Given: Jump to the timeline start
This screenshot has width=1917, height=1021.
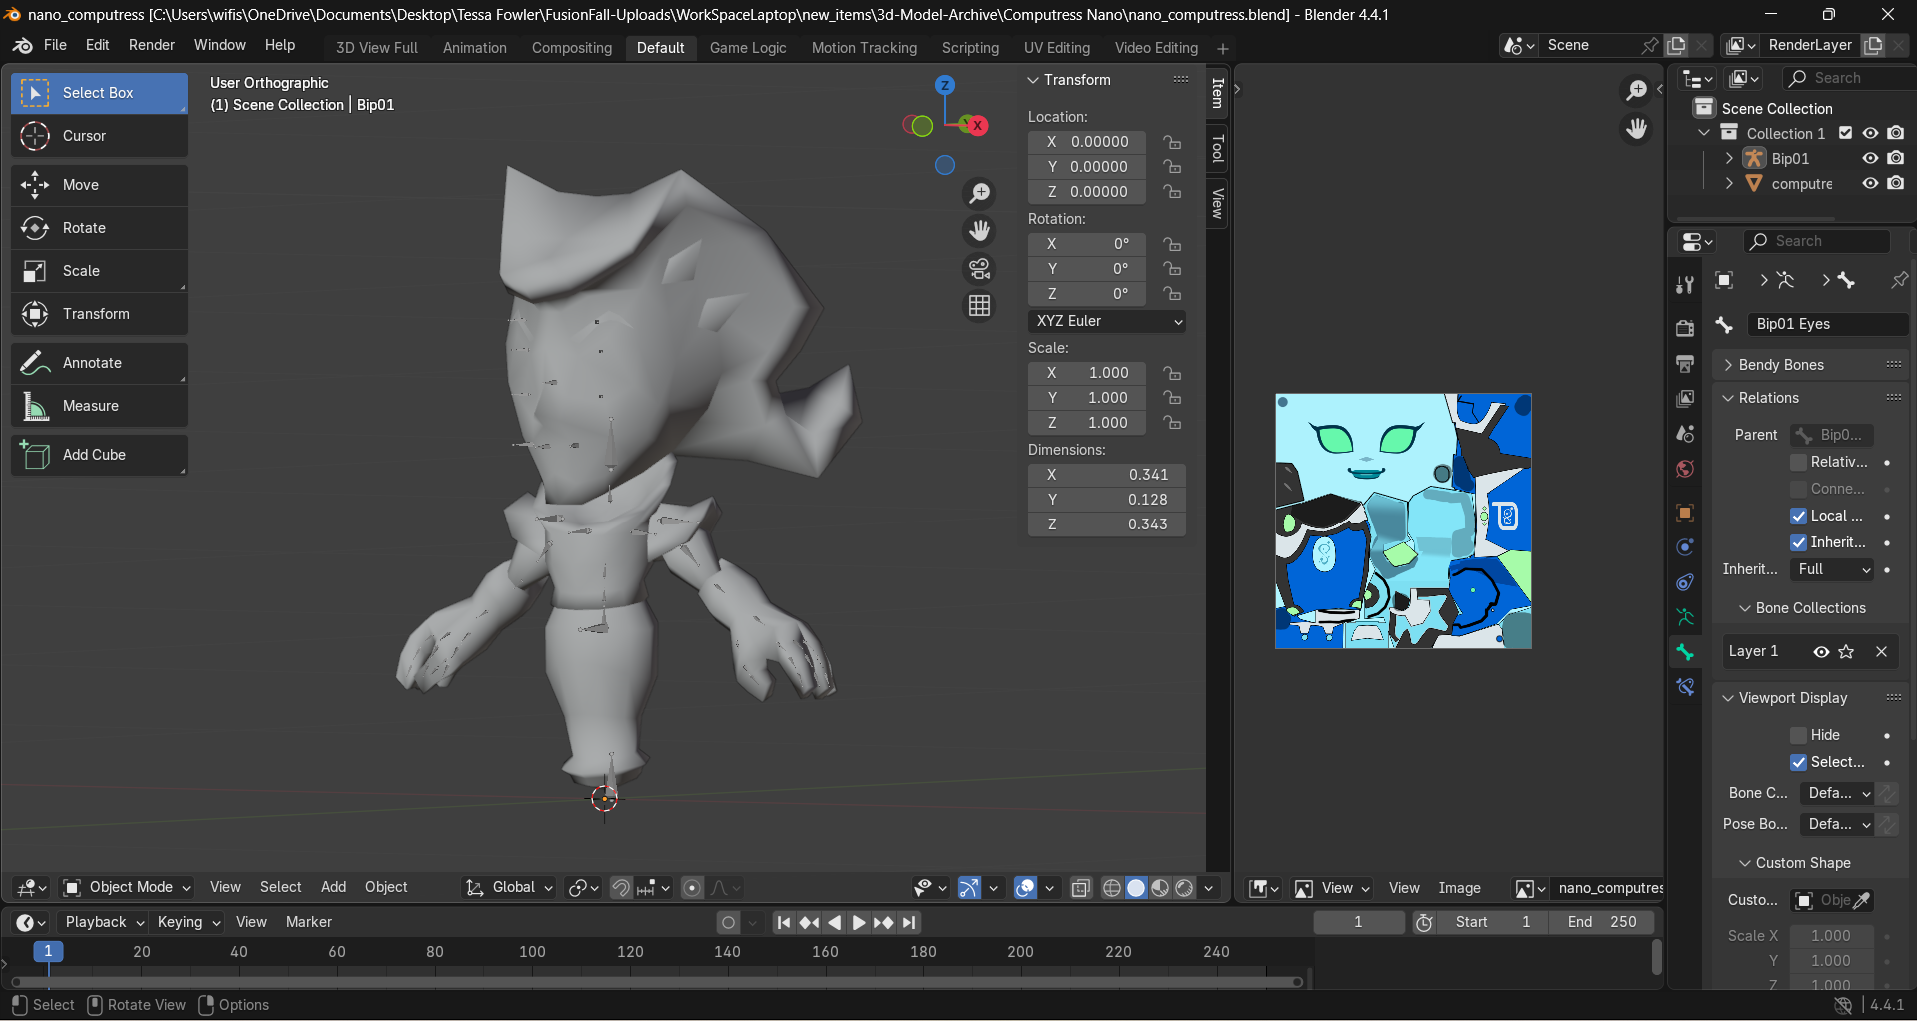Looking at the screenshot, I should (x=784, y=923).
